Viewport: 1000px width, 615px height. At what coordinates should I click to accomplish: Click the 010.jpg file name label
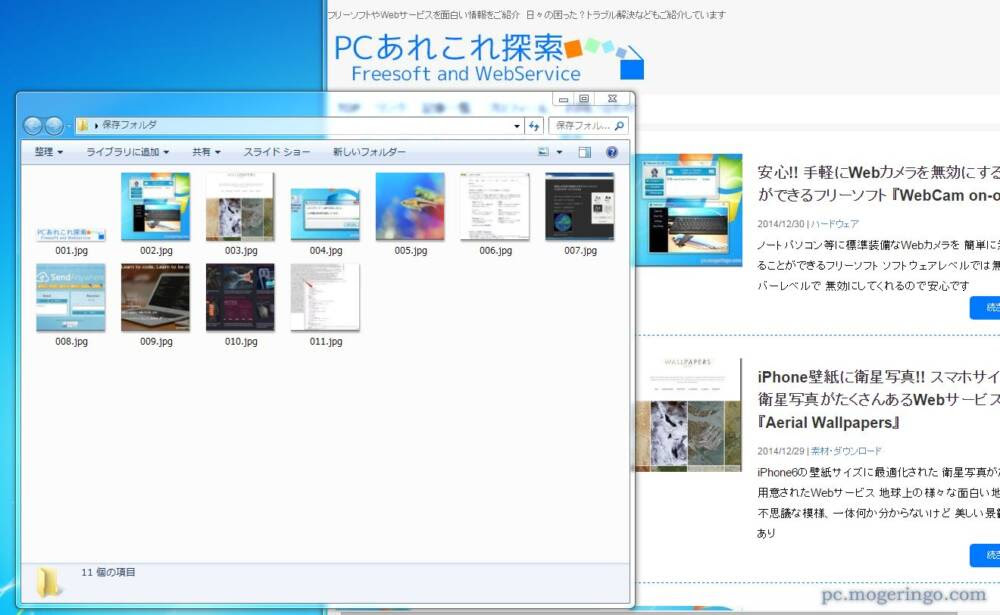pyautogui.click(x=241, y=341)
